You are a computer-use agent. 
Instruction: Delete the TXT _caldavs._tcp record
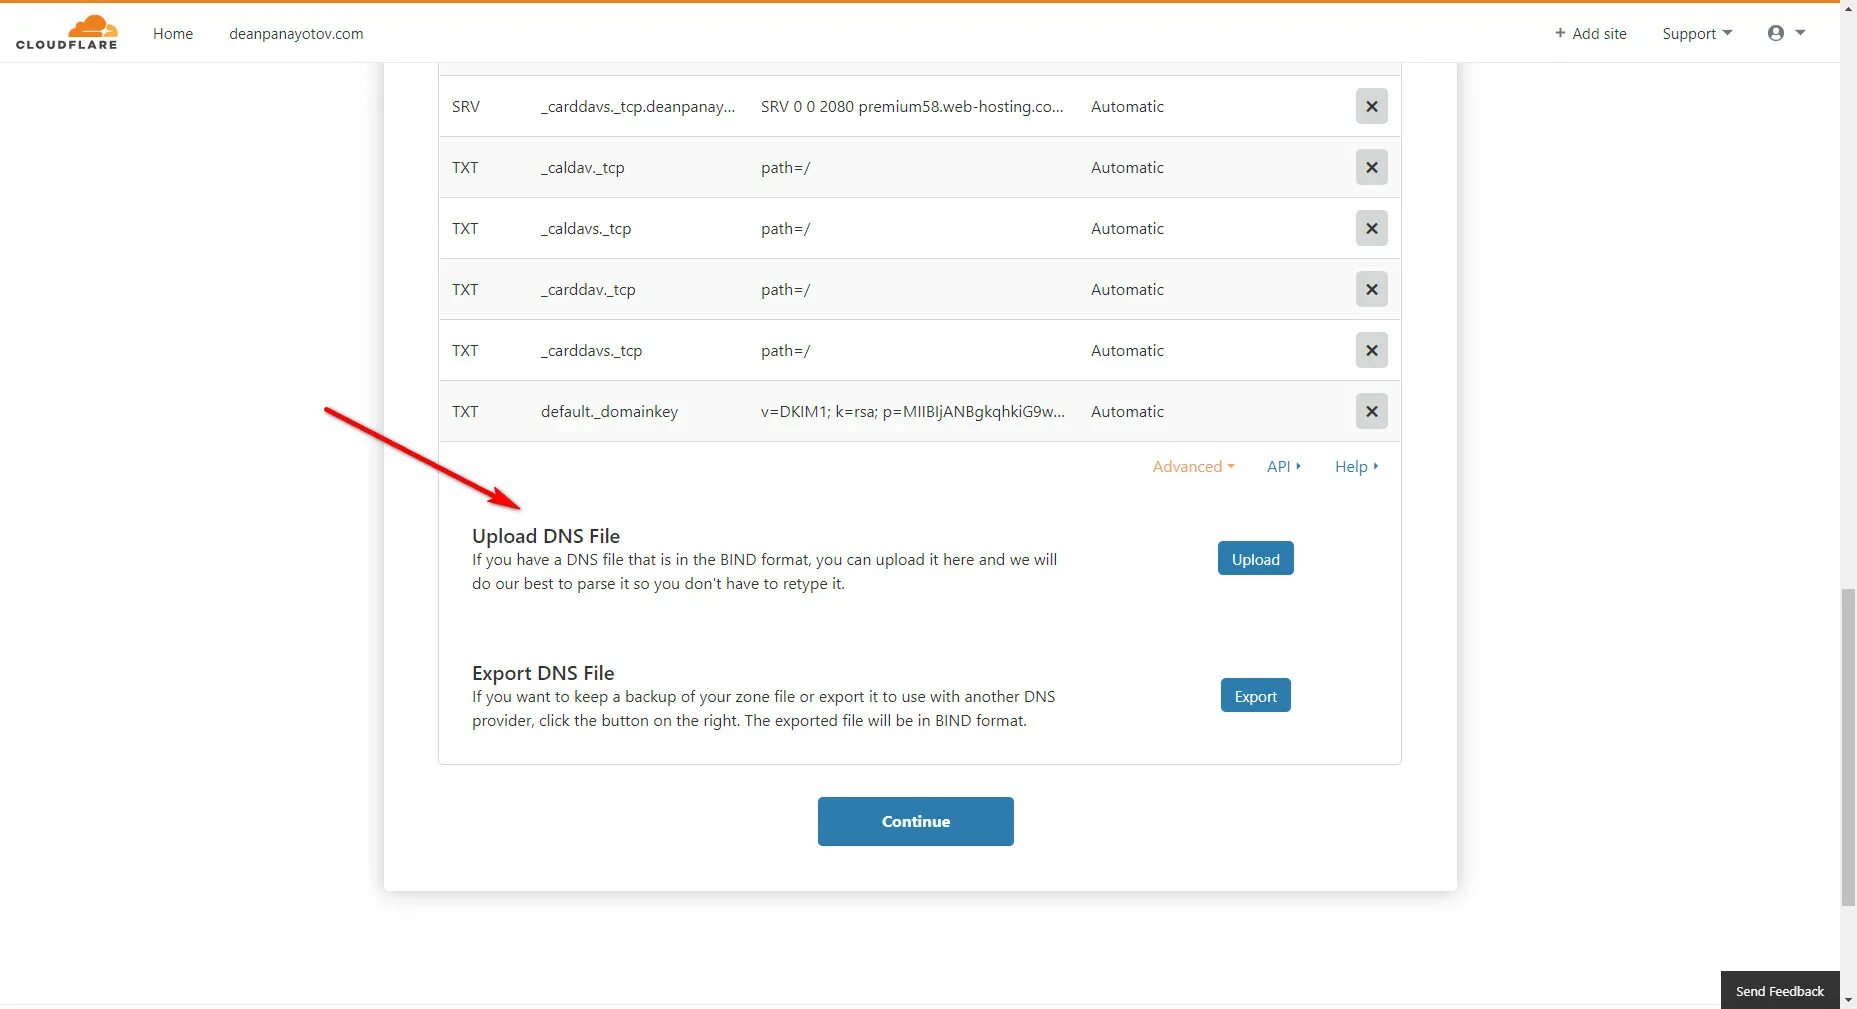tap(1371, 228)
